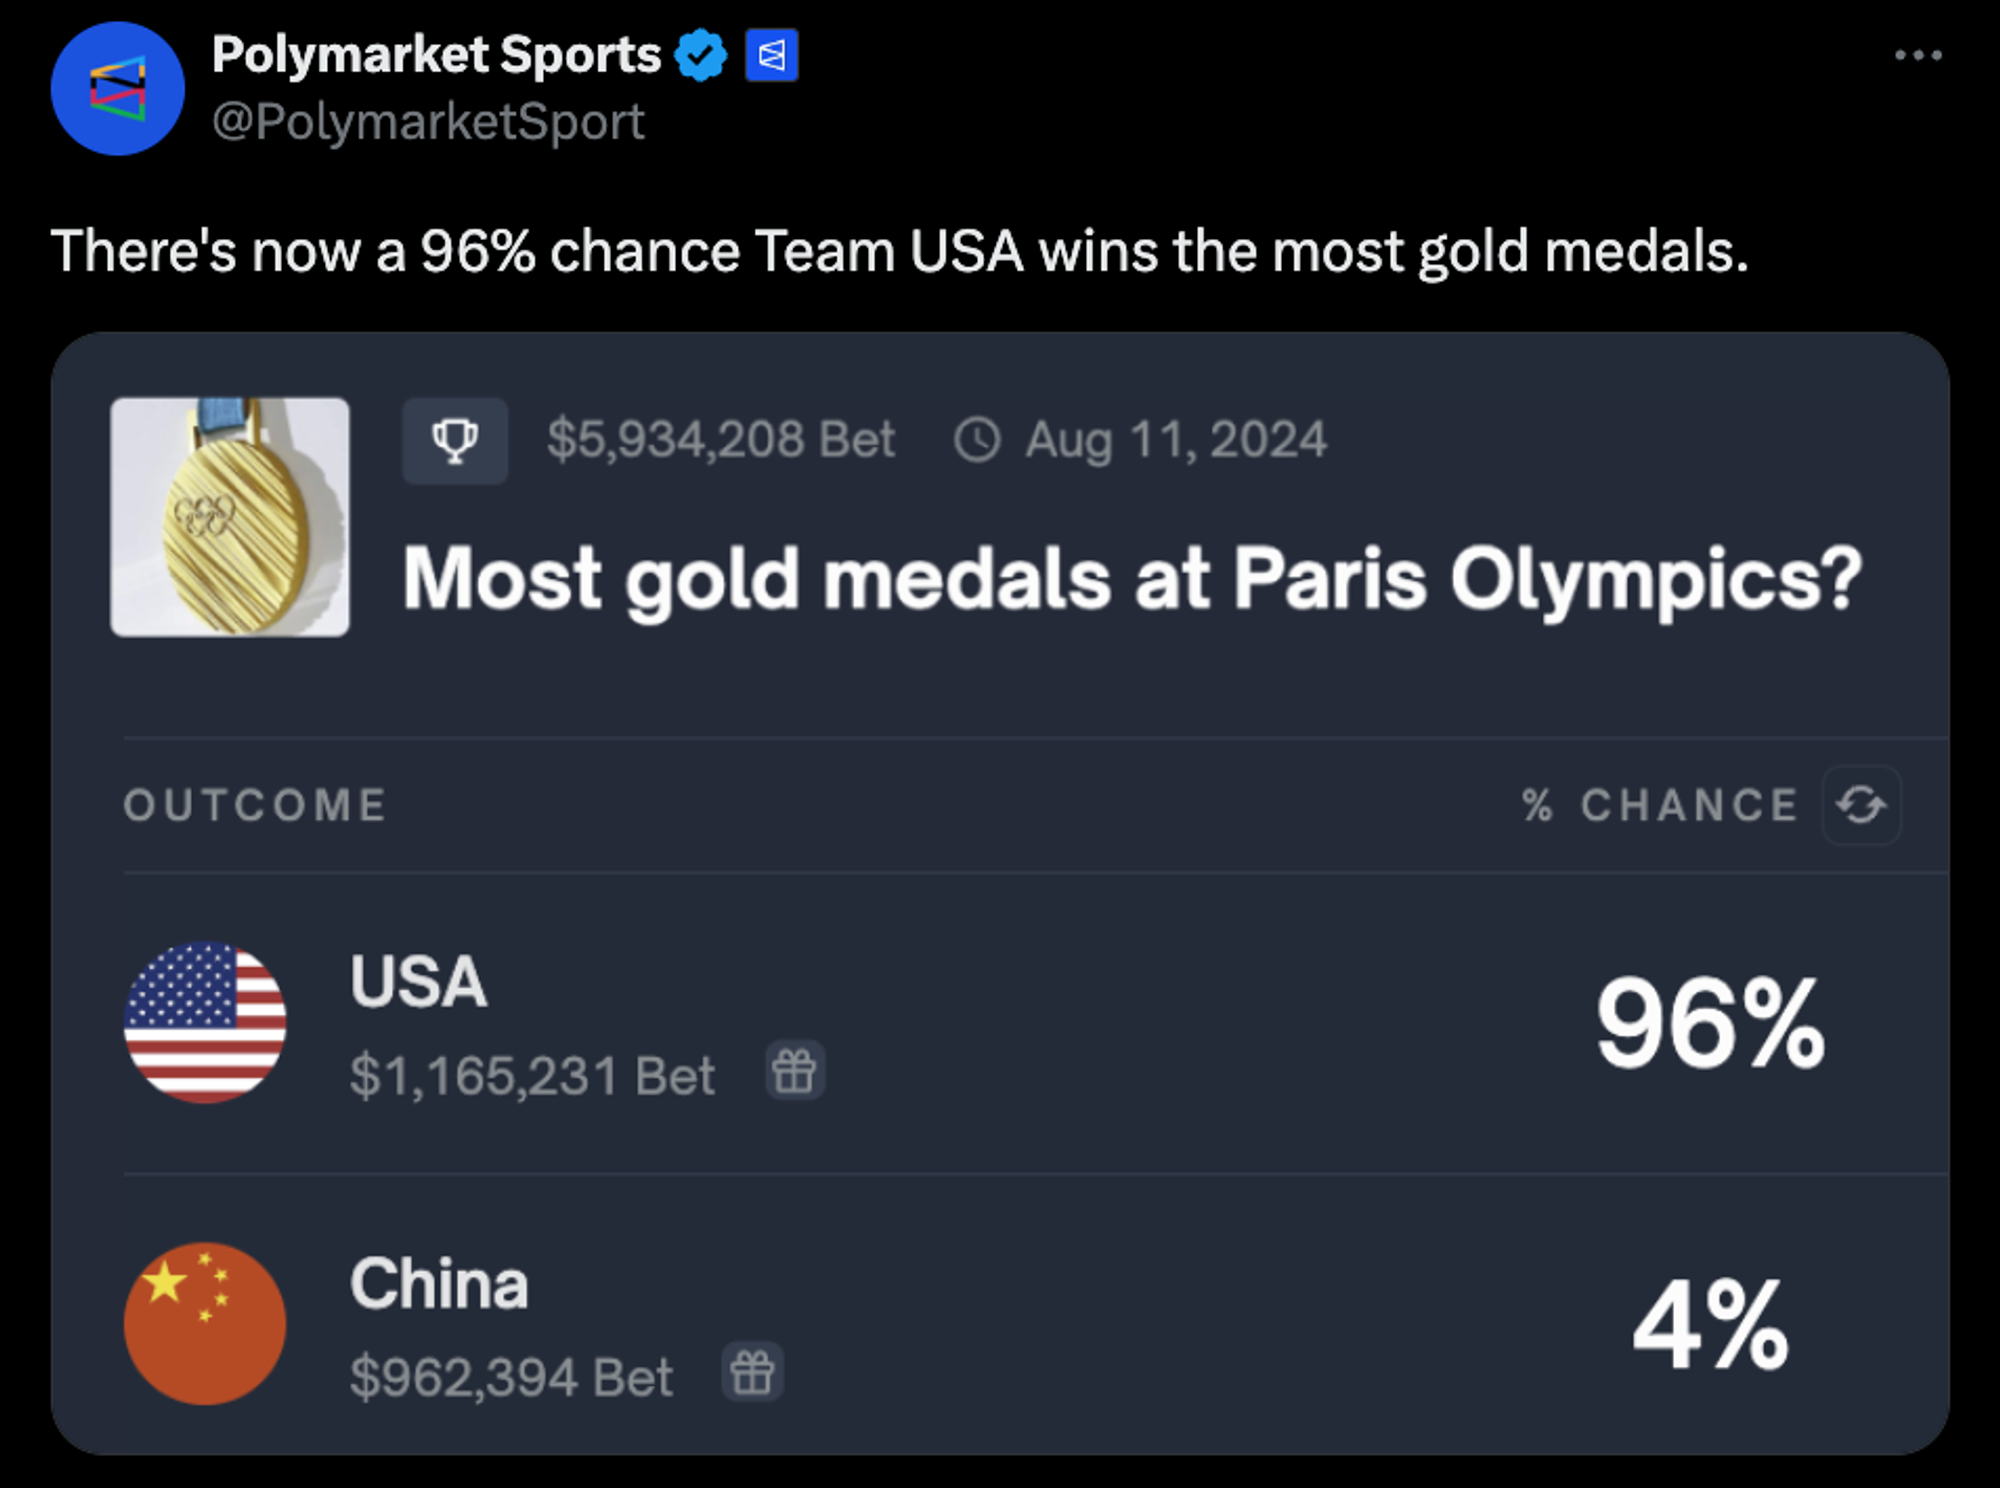
Task: Open the @PolymarketSport handle link
Action: 428,122
